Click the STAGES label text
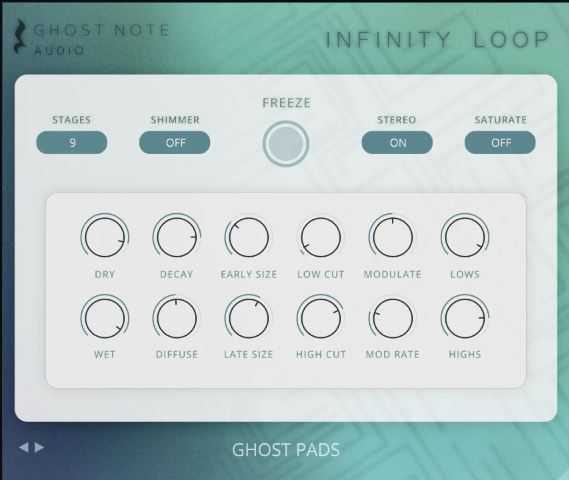The image size is (569, 480). point(71,120)
